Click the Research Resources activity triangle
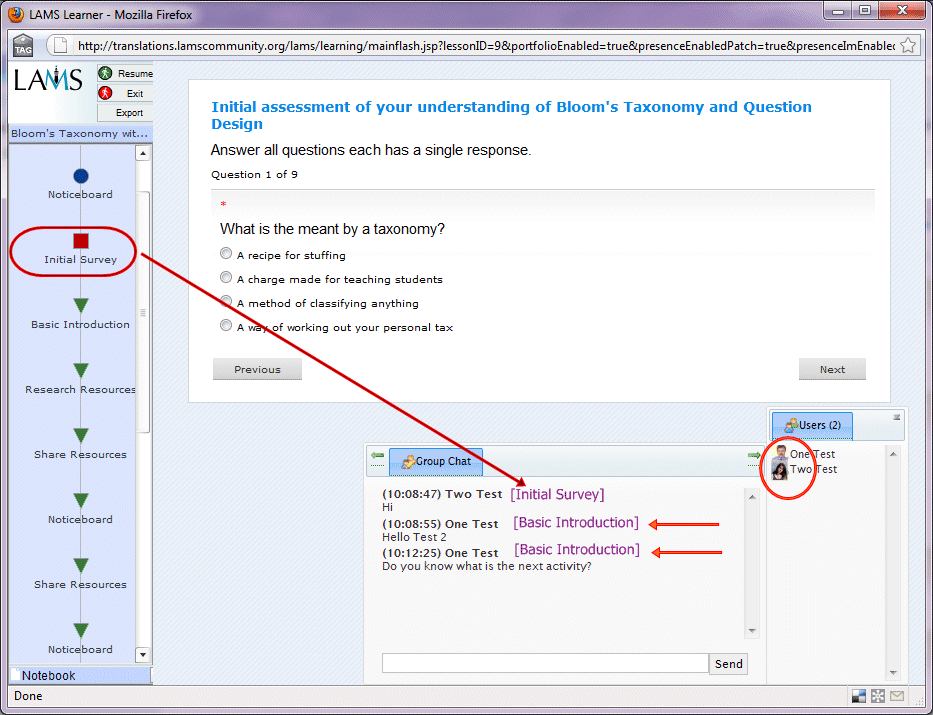The height and width of the screenshot is (715, 933). coord(81,370)
